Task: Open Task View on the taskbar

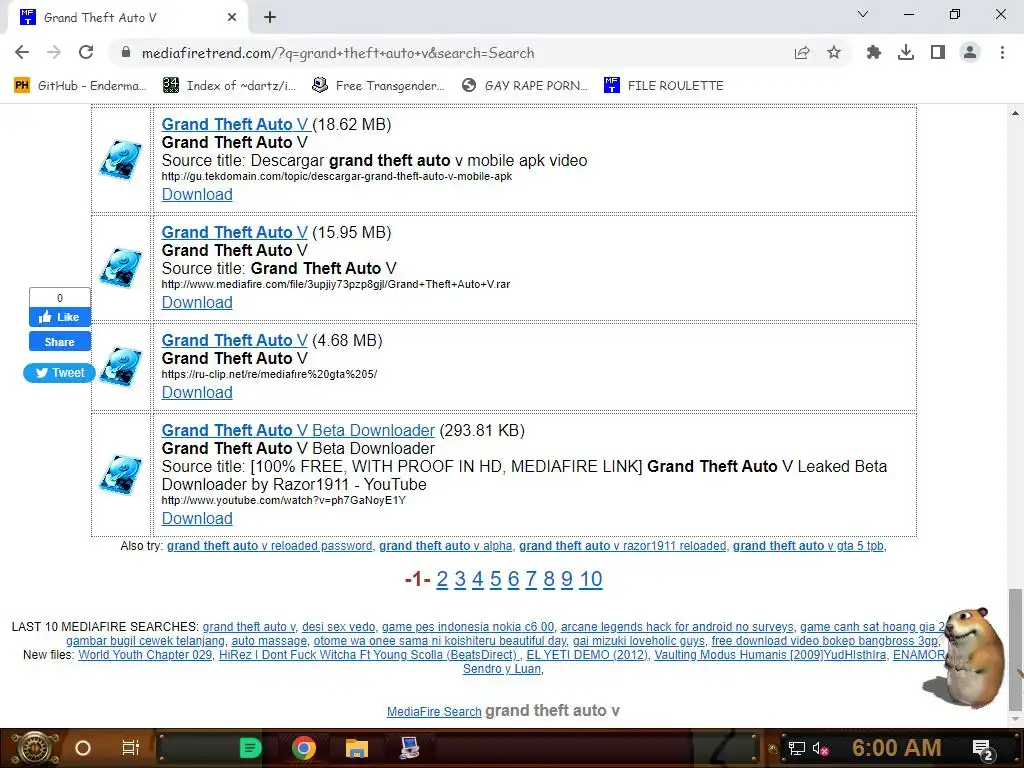Action: 131,748
